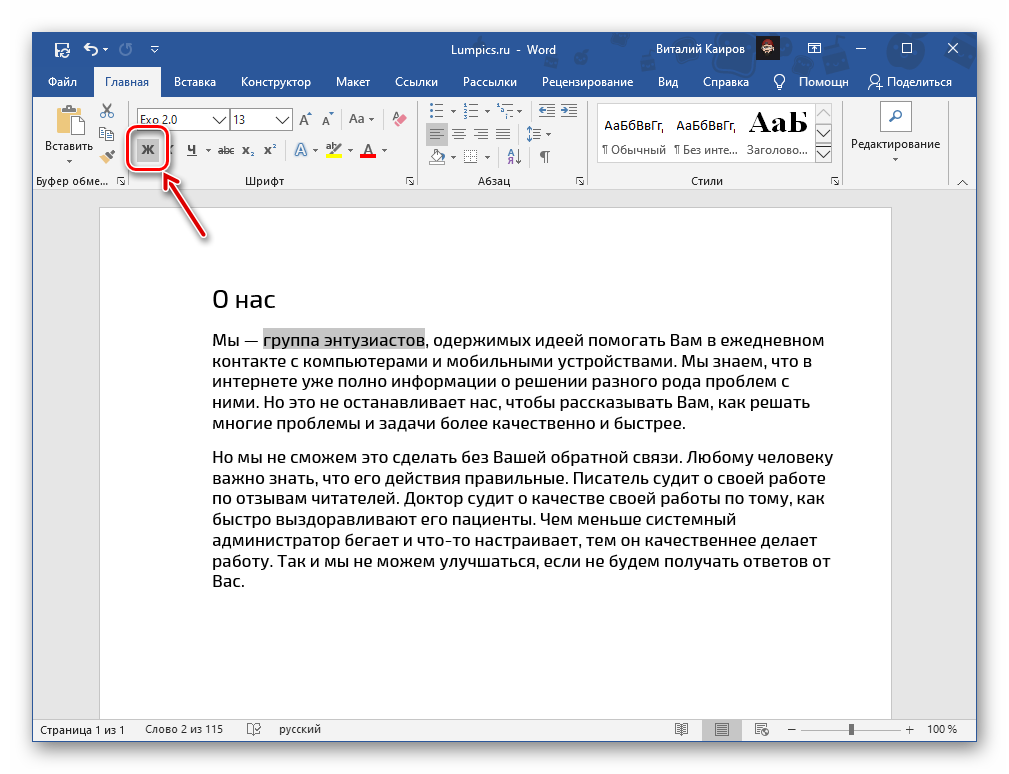Viewport: 1009px width, 774px height.
Task: Toggle superscript formatting
Action: [x=270, y=150]
